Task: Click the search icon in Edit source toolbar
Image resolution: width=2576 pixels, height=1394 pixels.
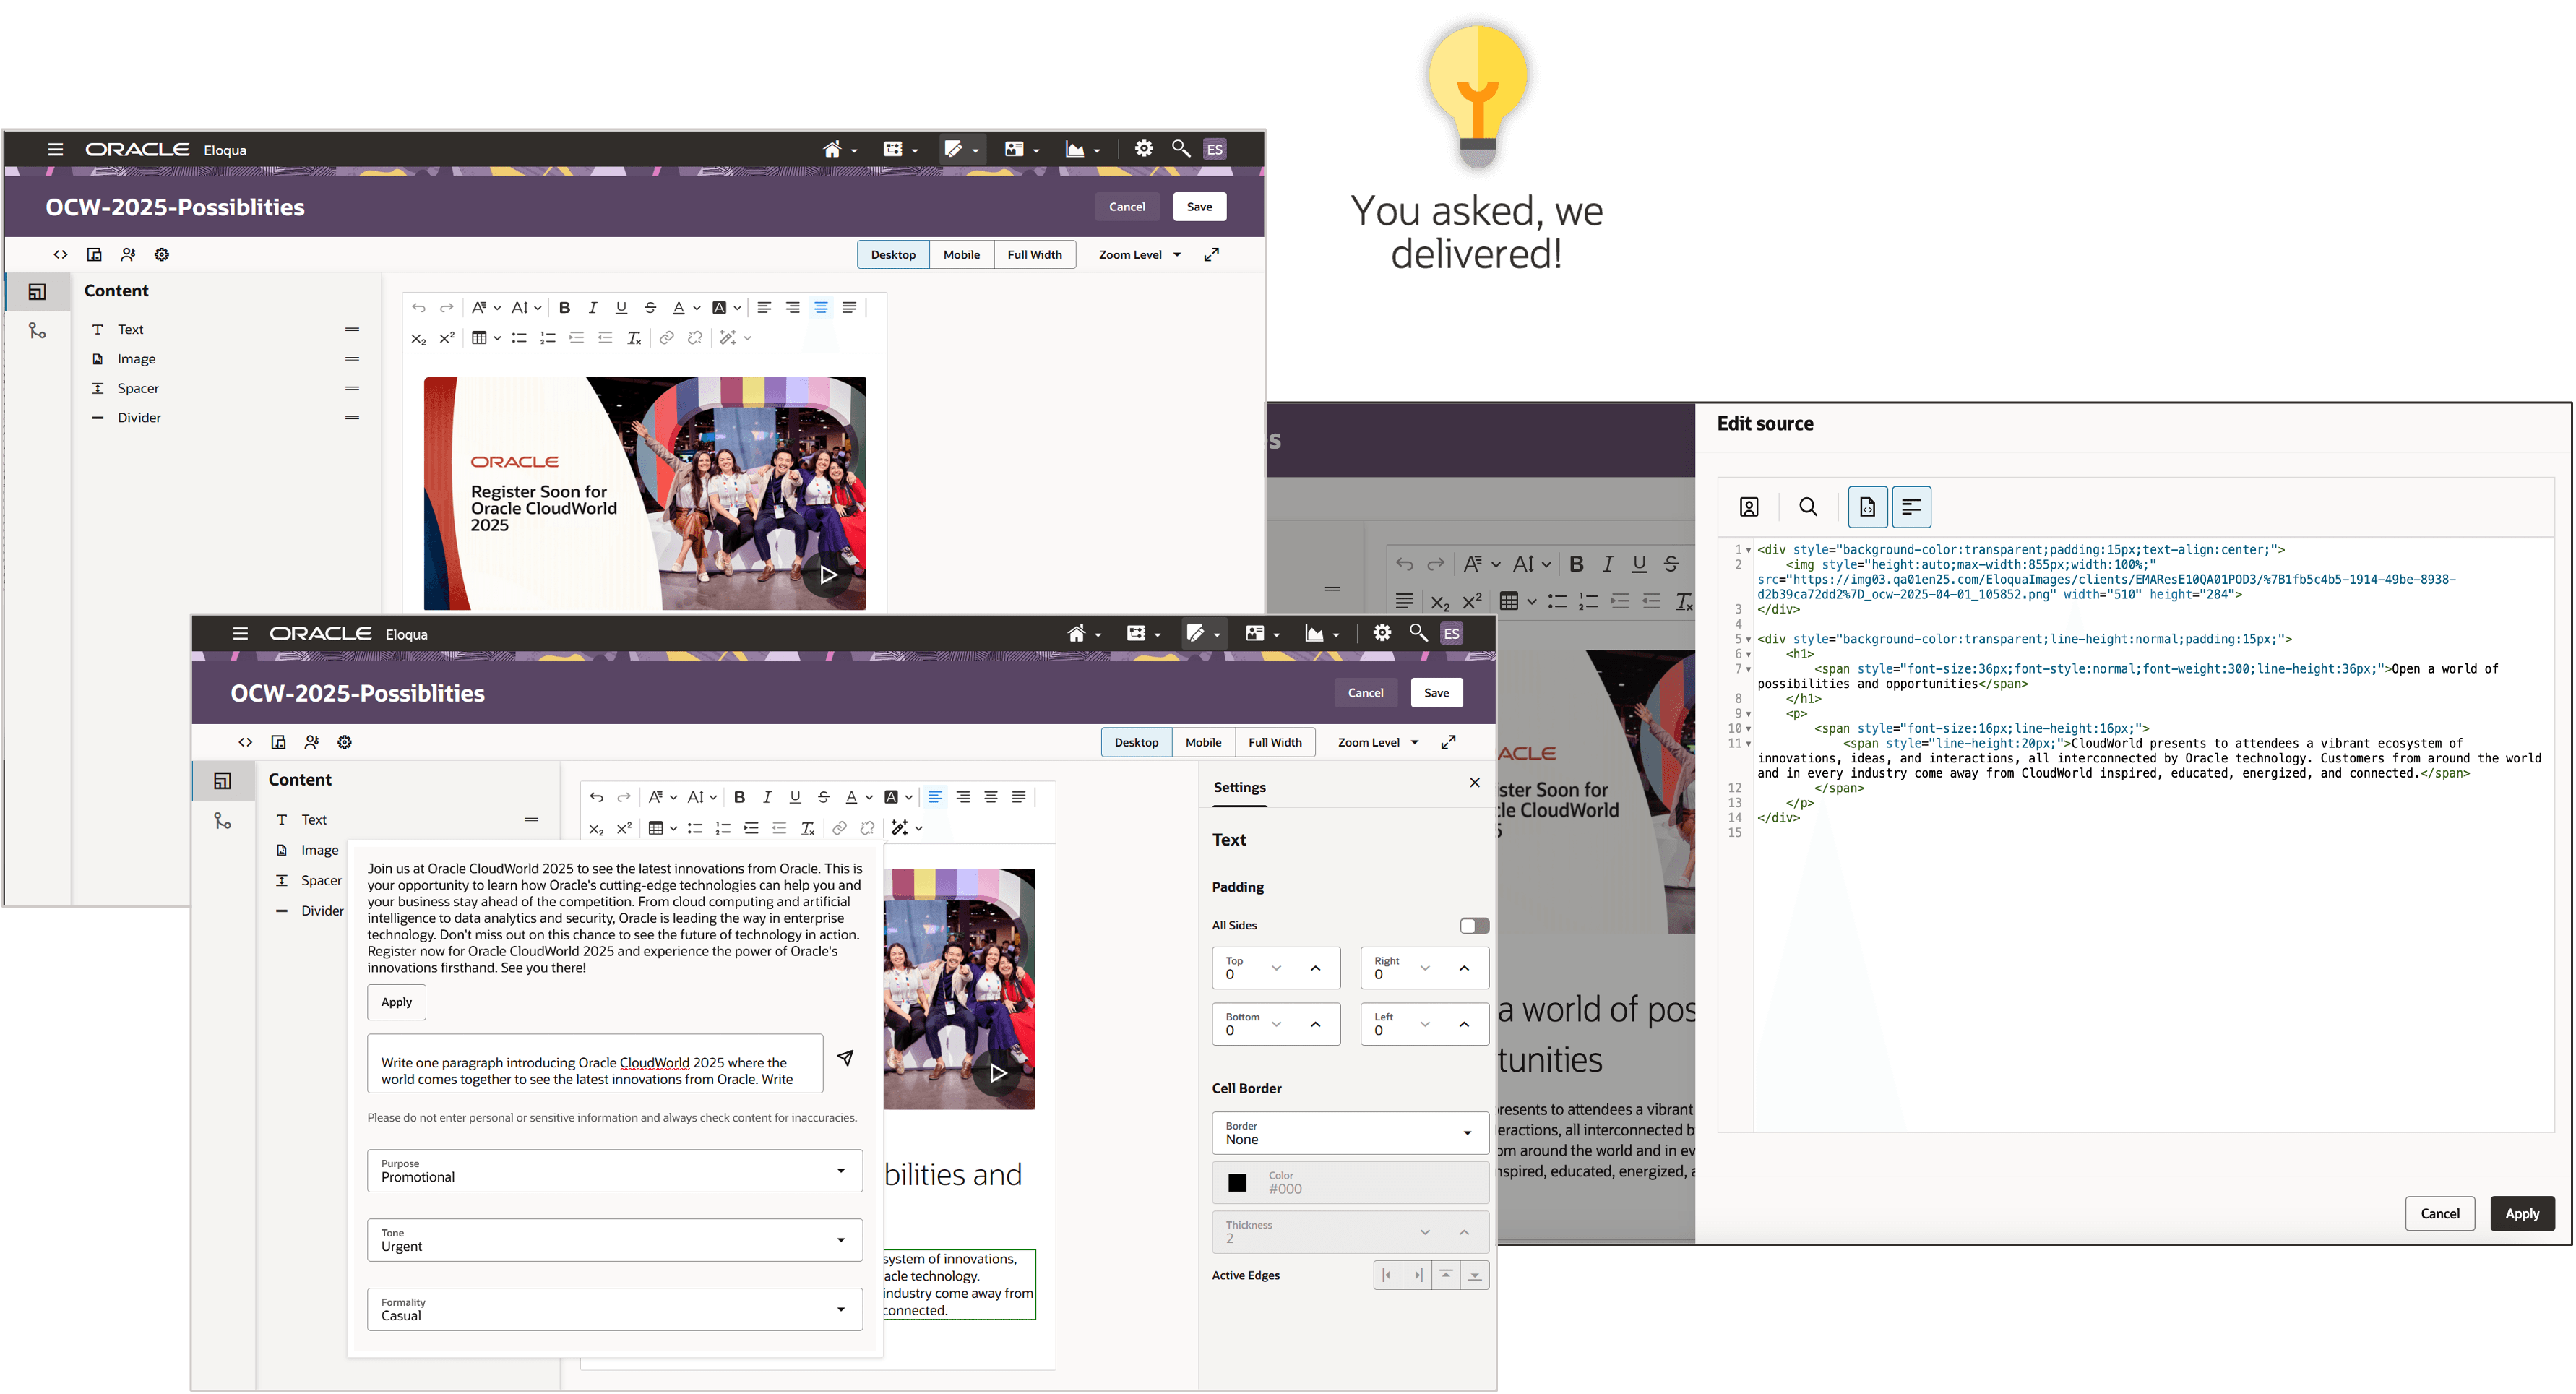Action: point(1808,507)
